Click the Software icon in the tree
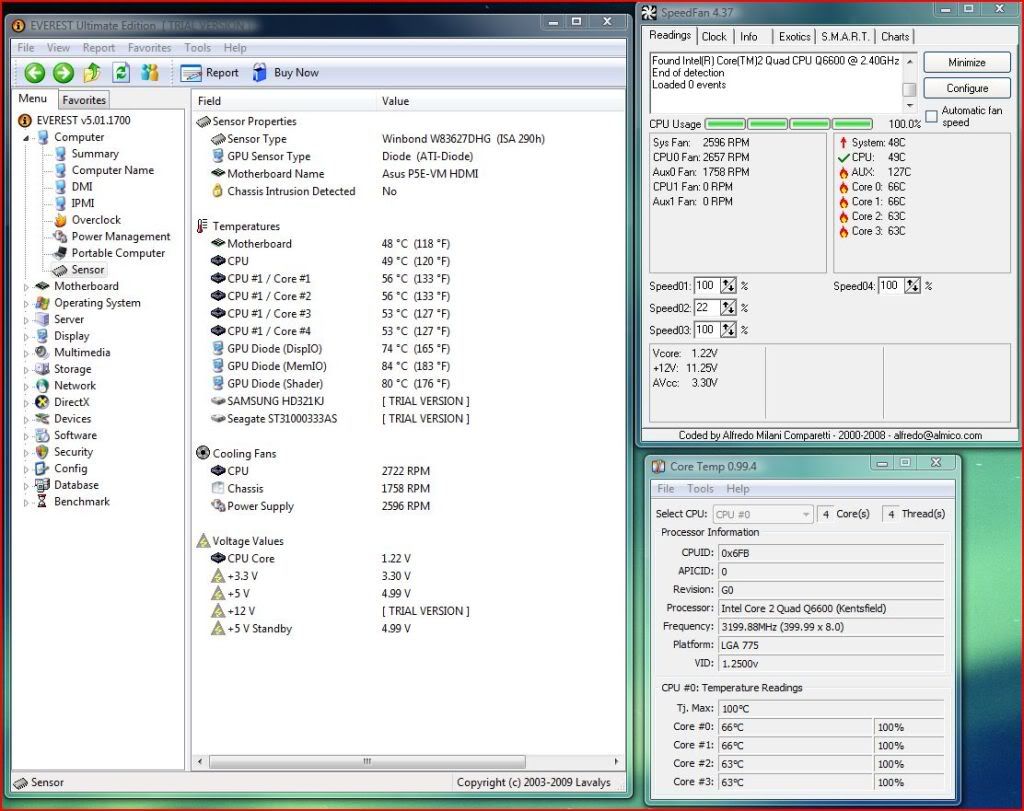 [42, 435]
